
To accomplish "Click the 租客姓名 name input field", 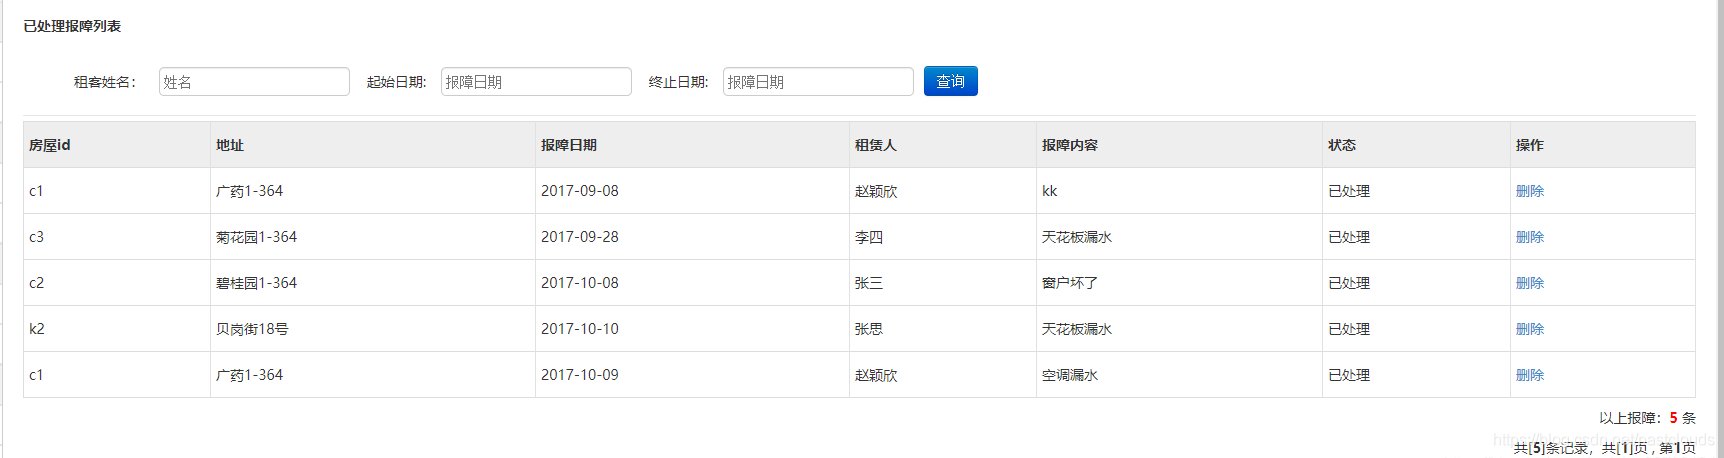I will (254, 82).
